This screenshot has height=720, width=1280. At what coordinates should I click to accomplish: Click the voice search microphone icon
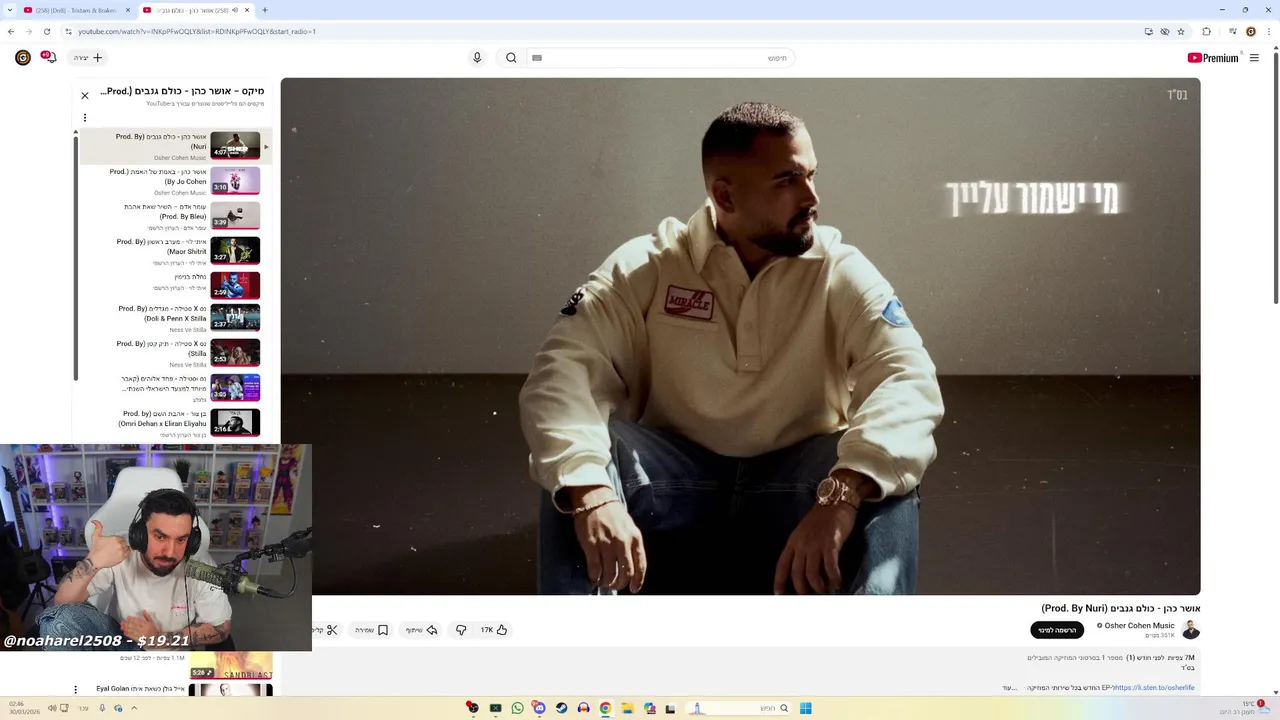[x=477, y=58]
